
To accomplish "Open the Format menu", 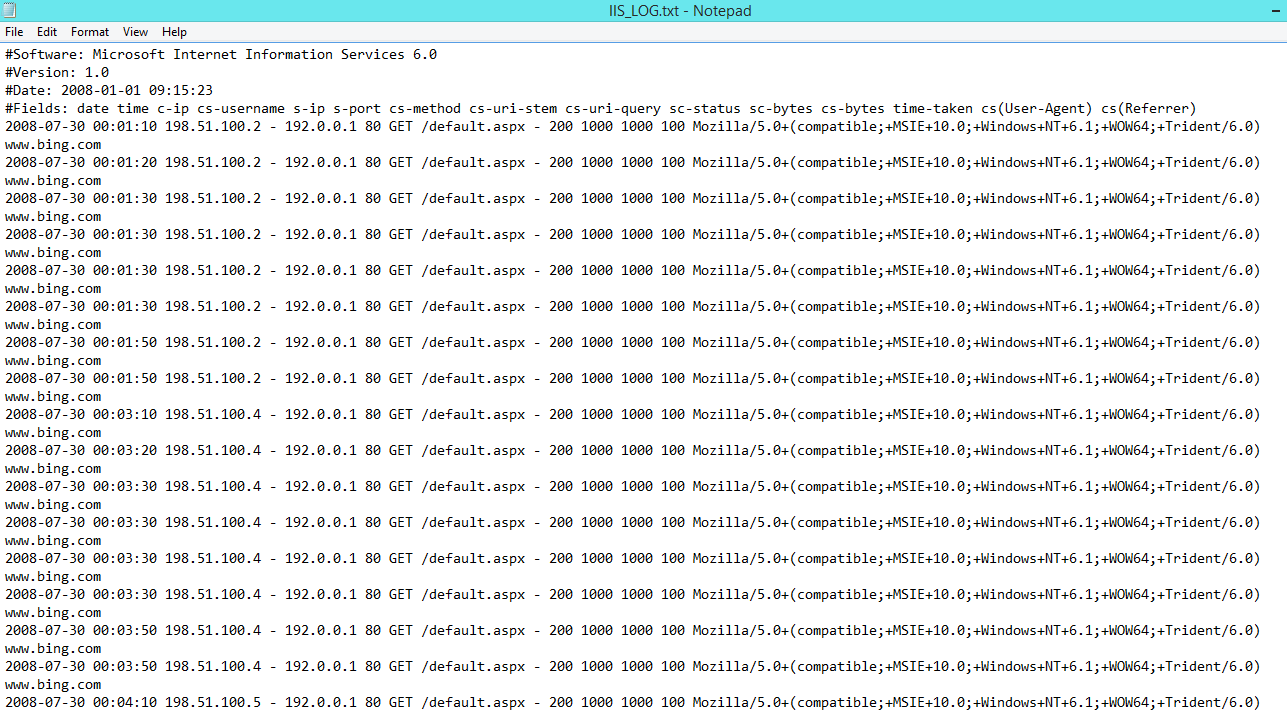I will (90, 32).
